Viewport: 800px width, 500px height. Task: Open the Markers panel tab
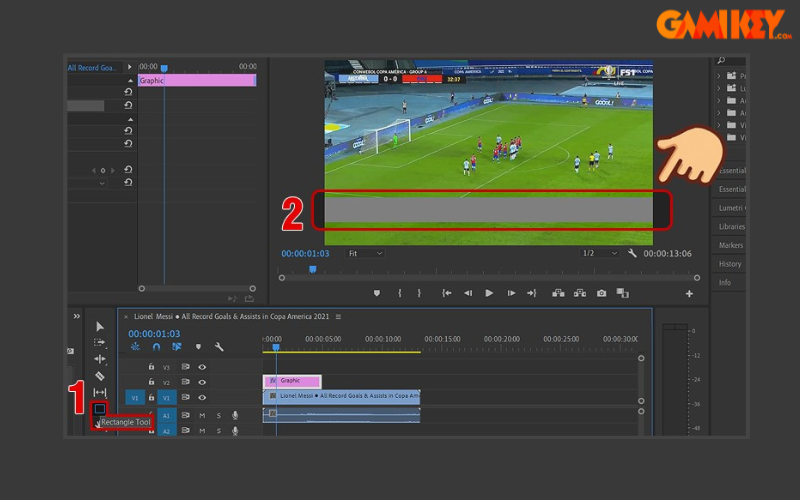pyautogui.click(x=731, y=245)
